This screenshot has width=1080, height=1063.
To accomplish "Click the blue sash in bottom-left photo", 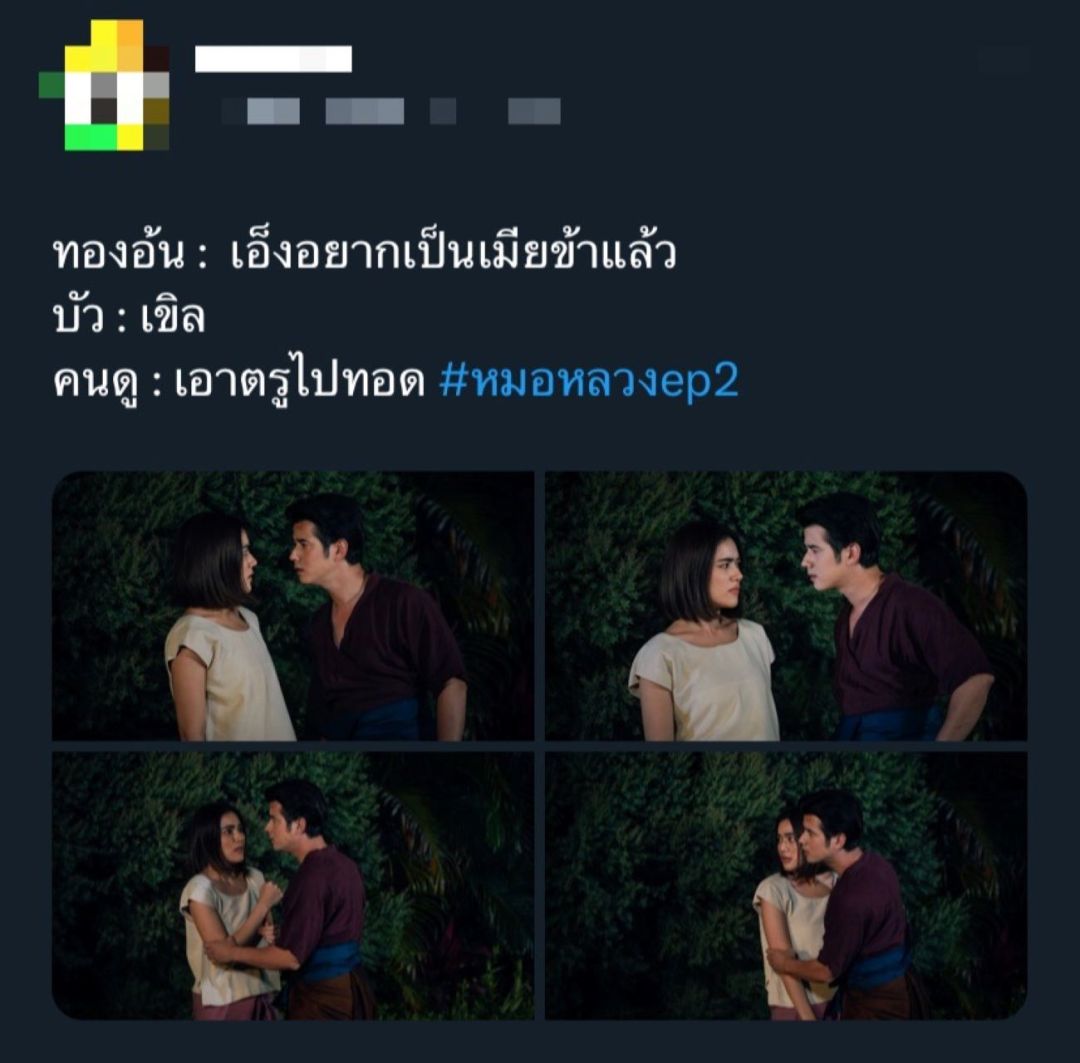I will (329, 962).
